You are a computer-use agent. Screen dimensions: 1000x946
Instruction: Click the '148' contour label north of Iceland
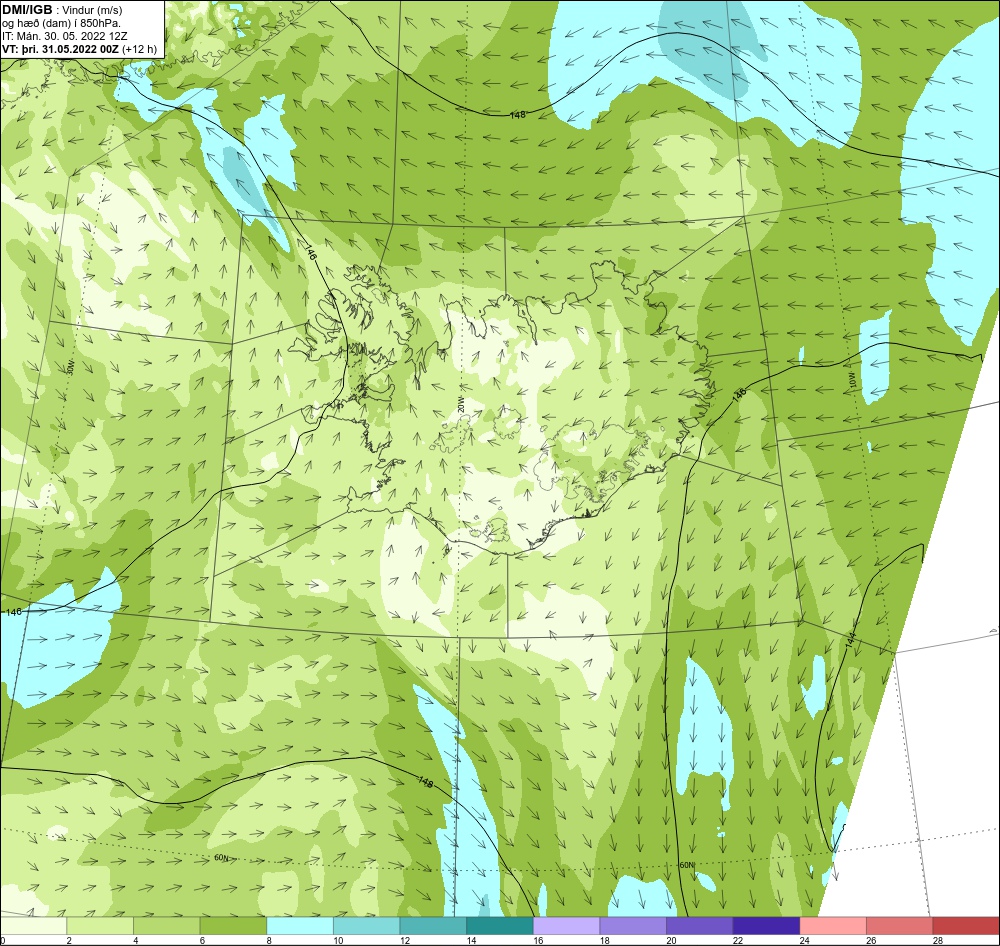(x=518, y=115)
